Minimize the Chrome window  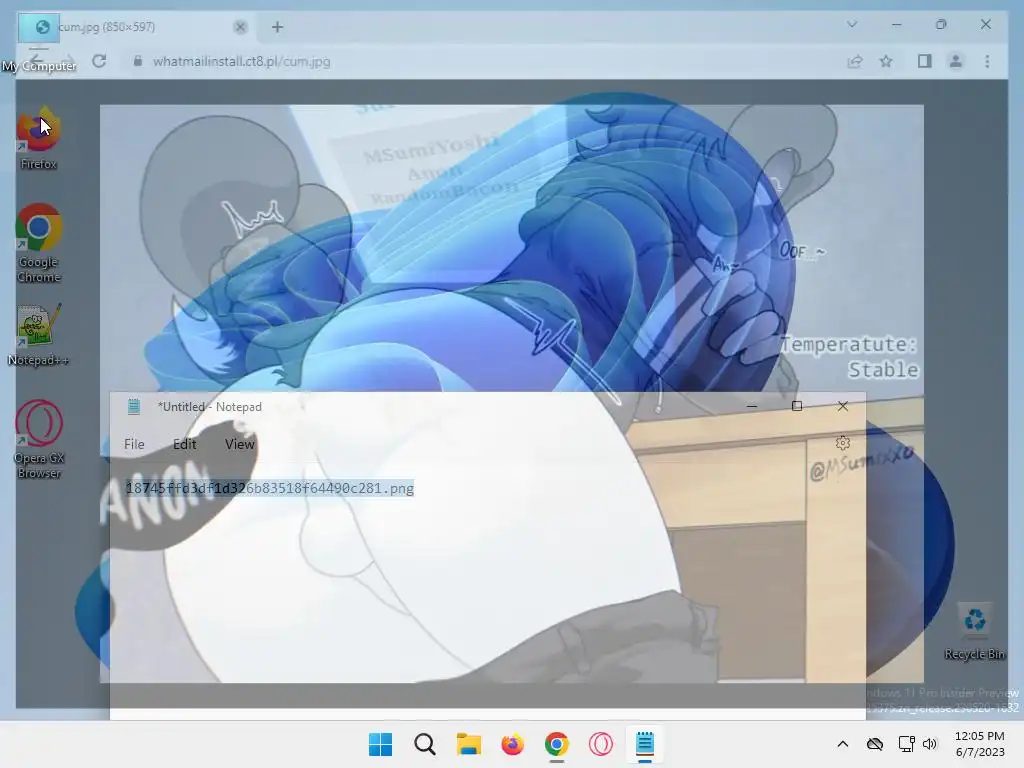point(896,25)
